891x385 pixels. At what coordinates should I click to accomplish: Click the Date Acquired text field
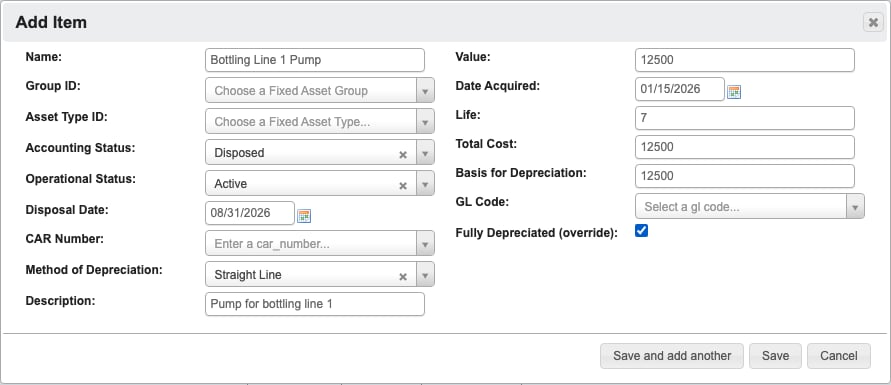(x=680, y=89)
